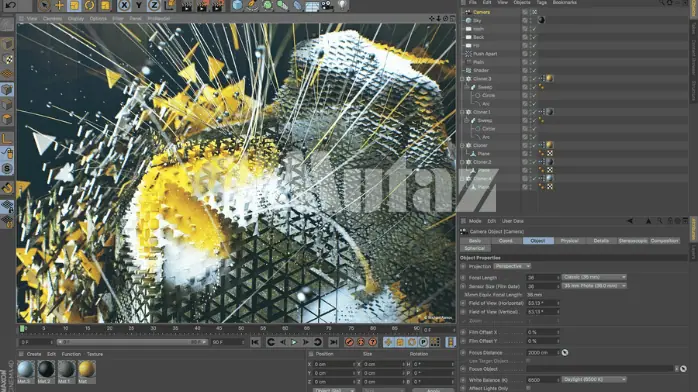The height and width of the screenshot is (392, 698).
Task: Open viewport Cameras menu
Action: pos(53,19)
